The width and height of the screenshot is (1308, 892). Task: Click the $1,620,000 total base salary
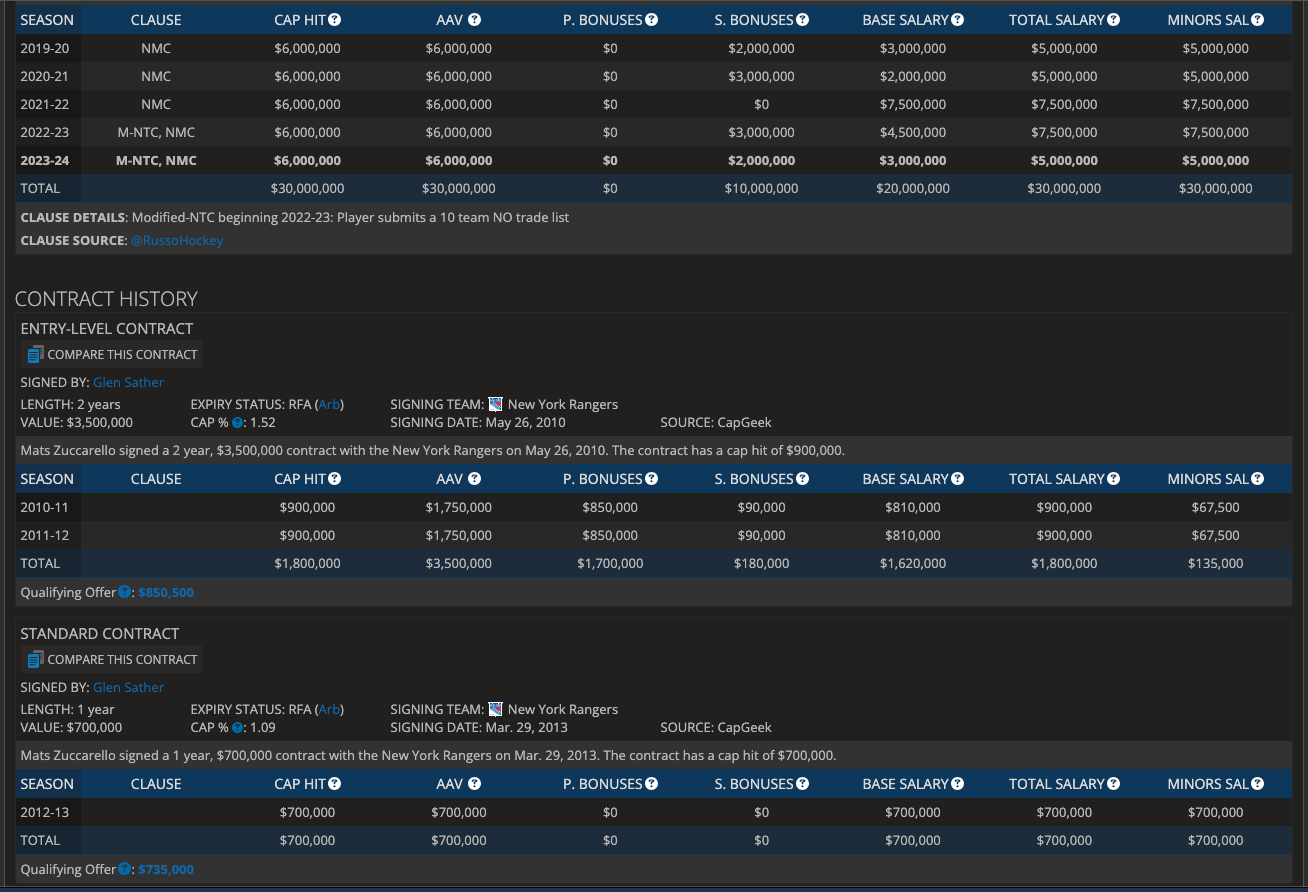(913, 563)
